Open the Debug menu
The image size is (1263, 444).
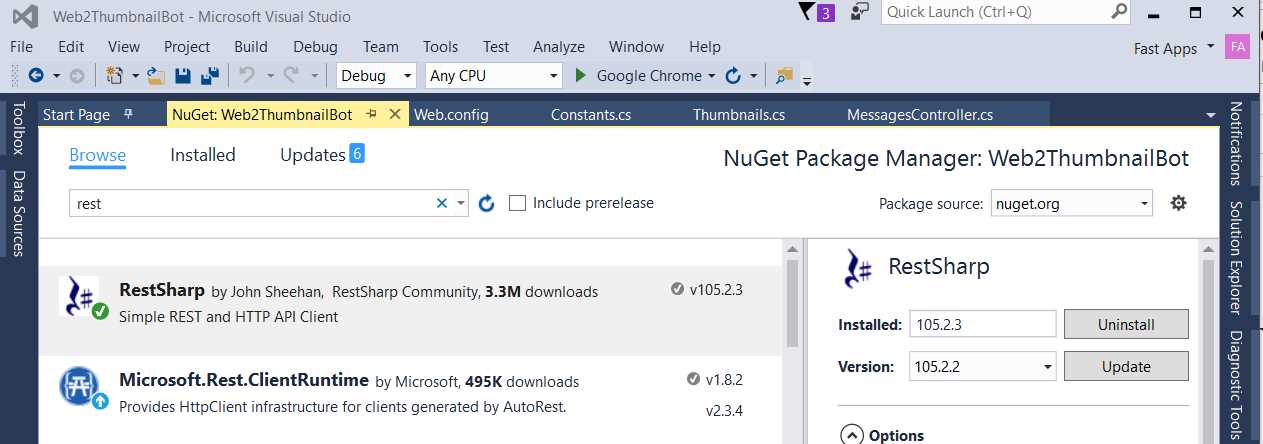click(315, 46)
